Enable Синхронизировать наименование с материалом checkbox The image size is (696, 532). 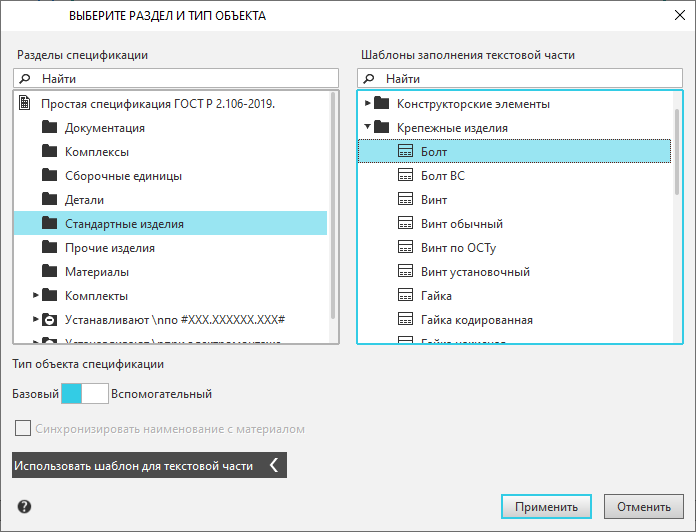point(23,429)
